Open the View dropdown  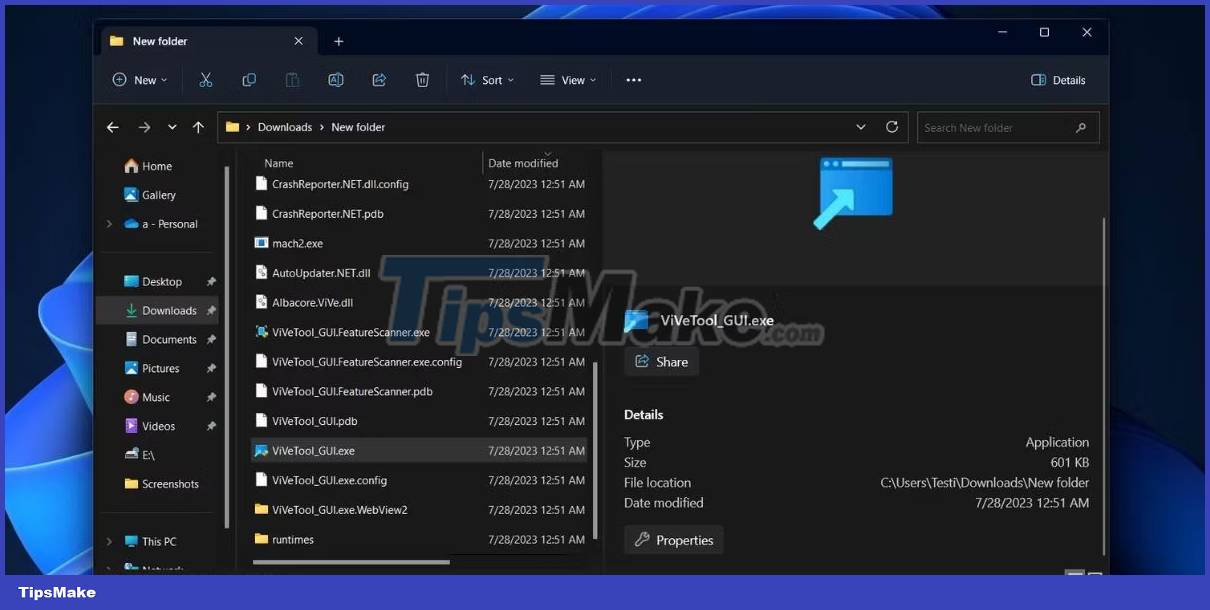point(567,80)
